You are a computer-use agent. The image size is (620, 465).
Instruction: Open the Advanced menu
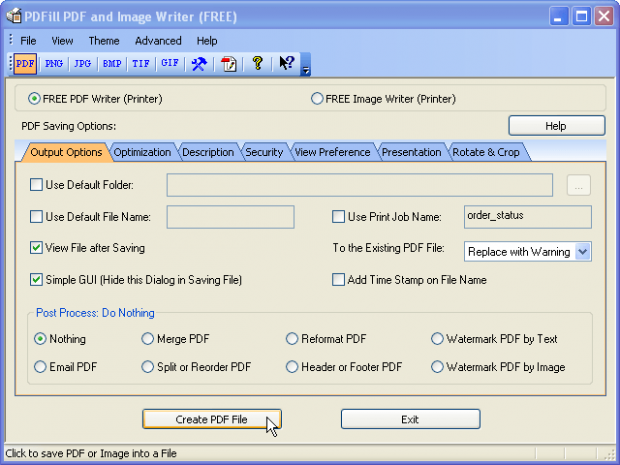pos(158,41)
